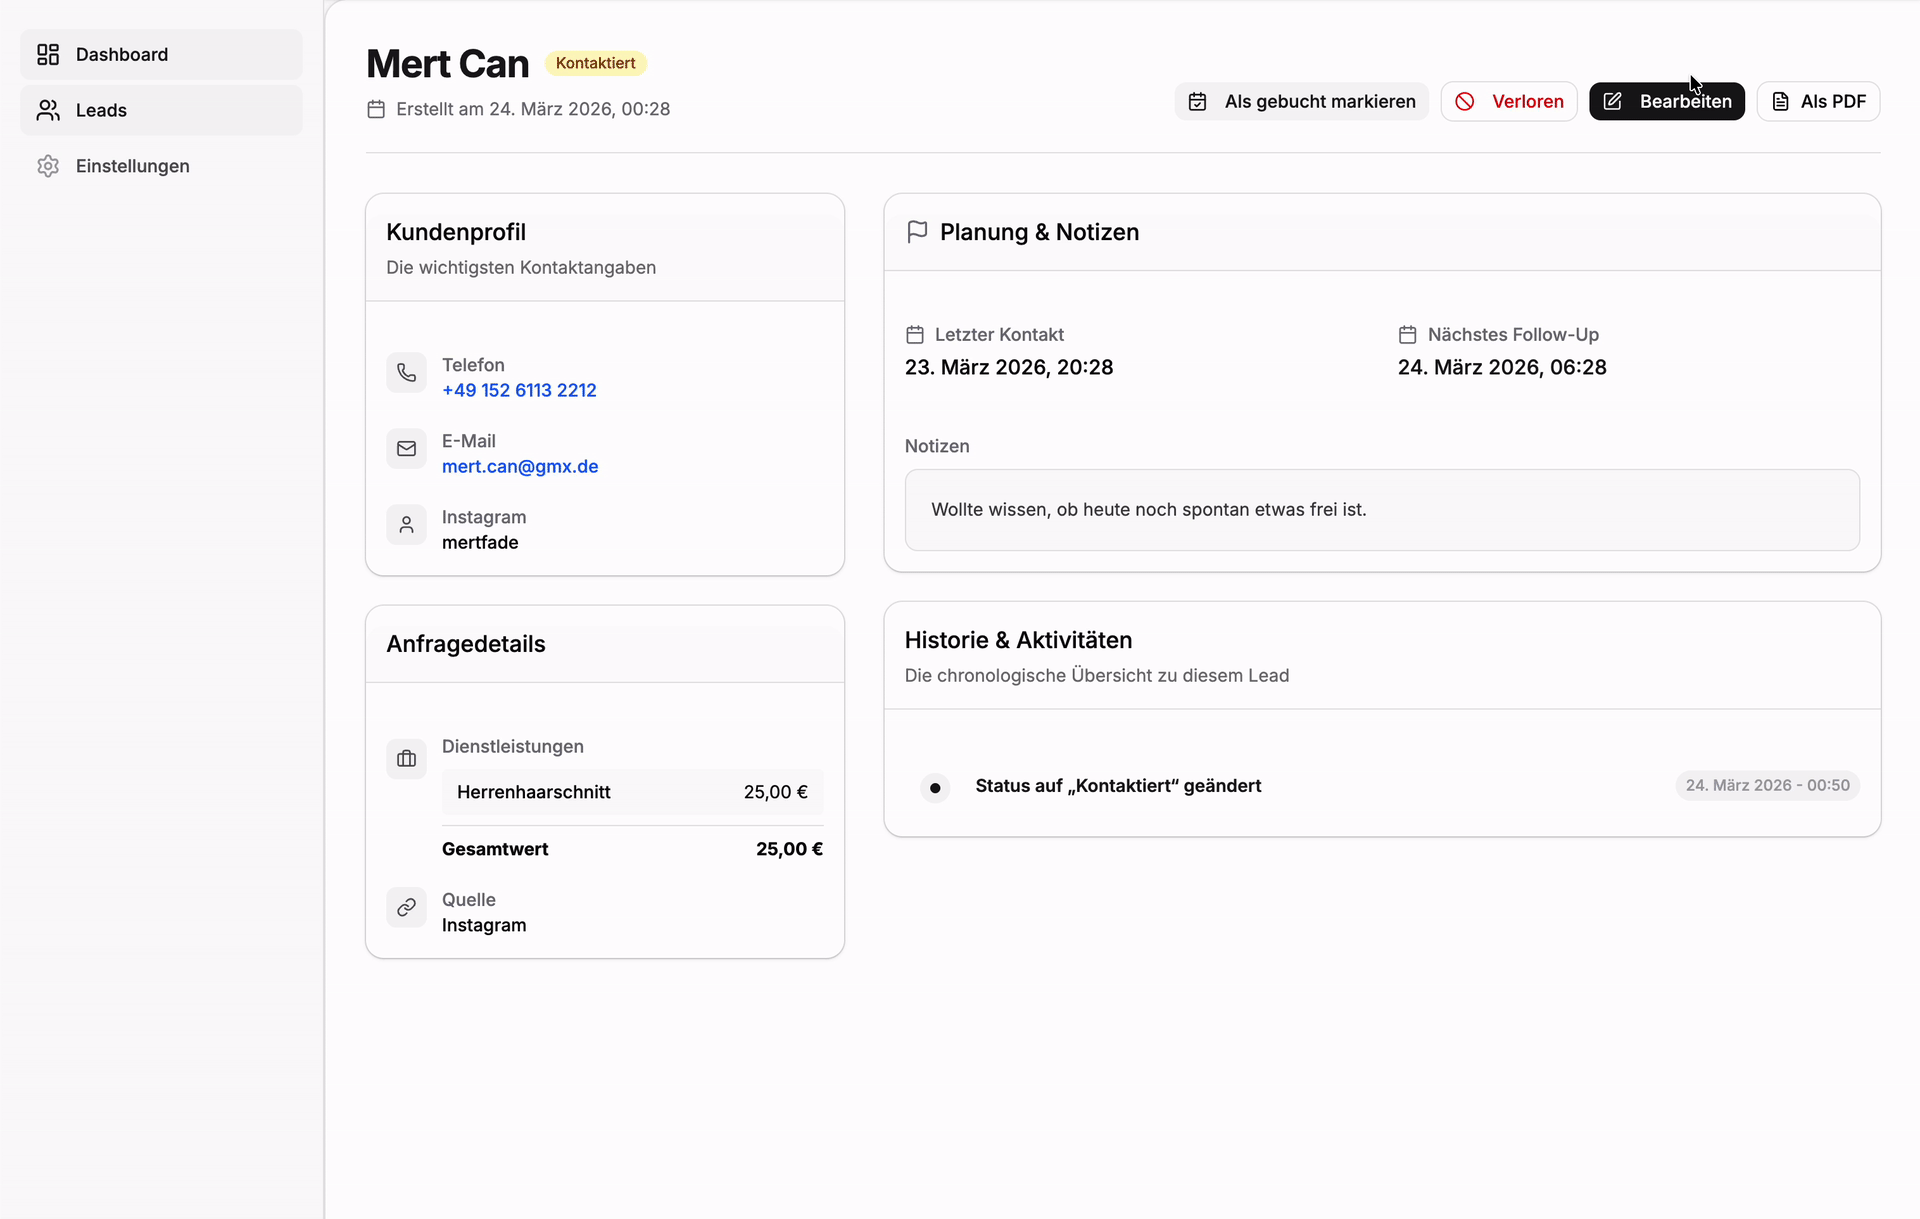
Task: Open the mert.can@gmx.de email link
Action: 520,466
